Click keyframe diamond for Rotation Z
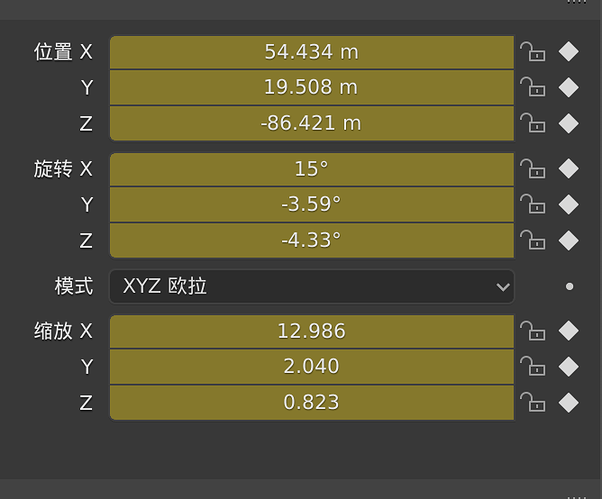Screen dimensions: 602x499 (x=568, y=241)
